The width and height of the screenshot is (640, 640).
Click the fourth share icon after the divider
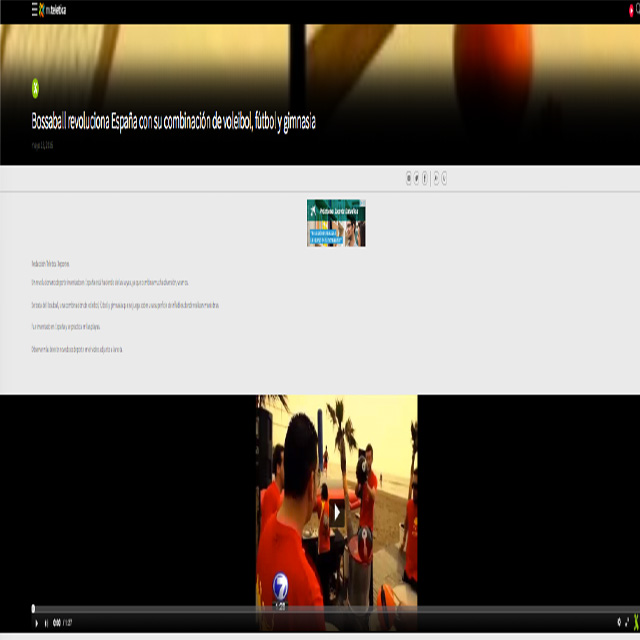pyautogui.click(x=436, y=178)
